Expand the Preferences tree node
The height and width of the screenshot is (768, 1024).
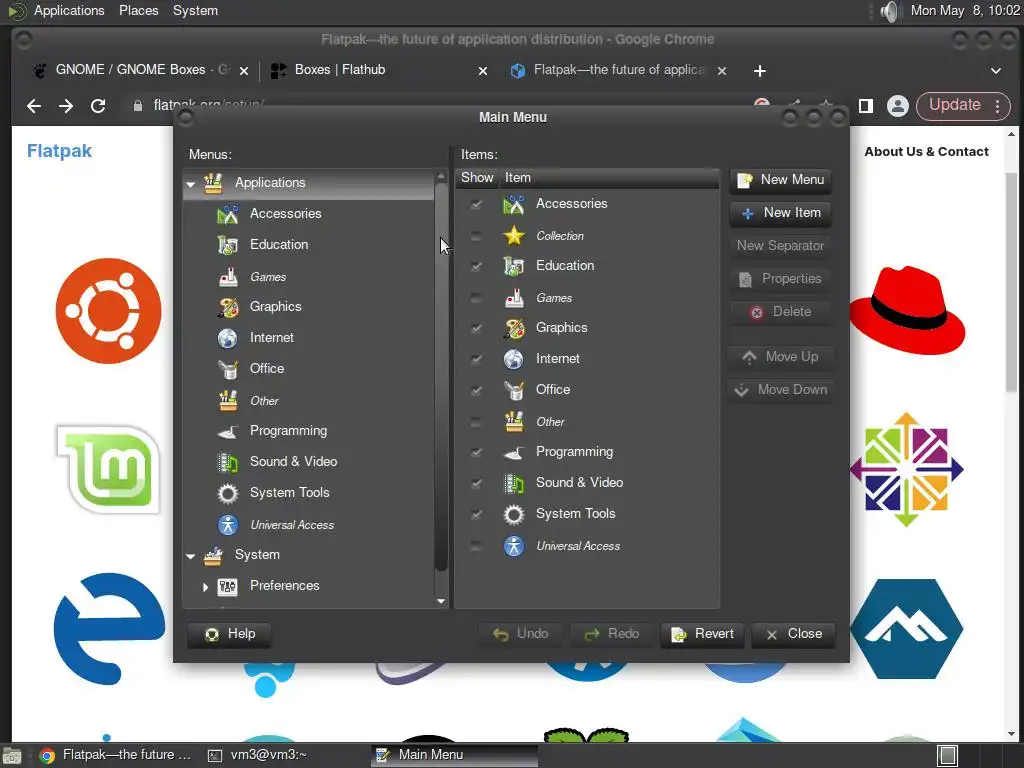[x=205, y=586]
